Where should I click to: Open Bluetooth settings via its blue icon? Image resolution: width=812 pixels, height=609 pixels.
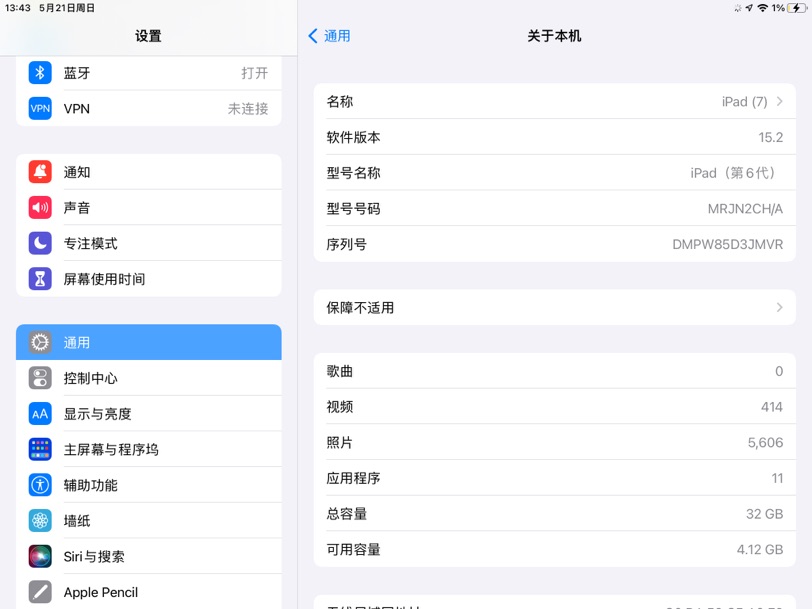click(x=40, y=72)
